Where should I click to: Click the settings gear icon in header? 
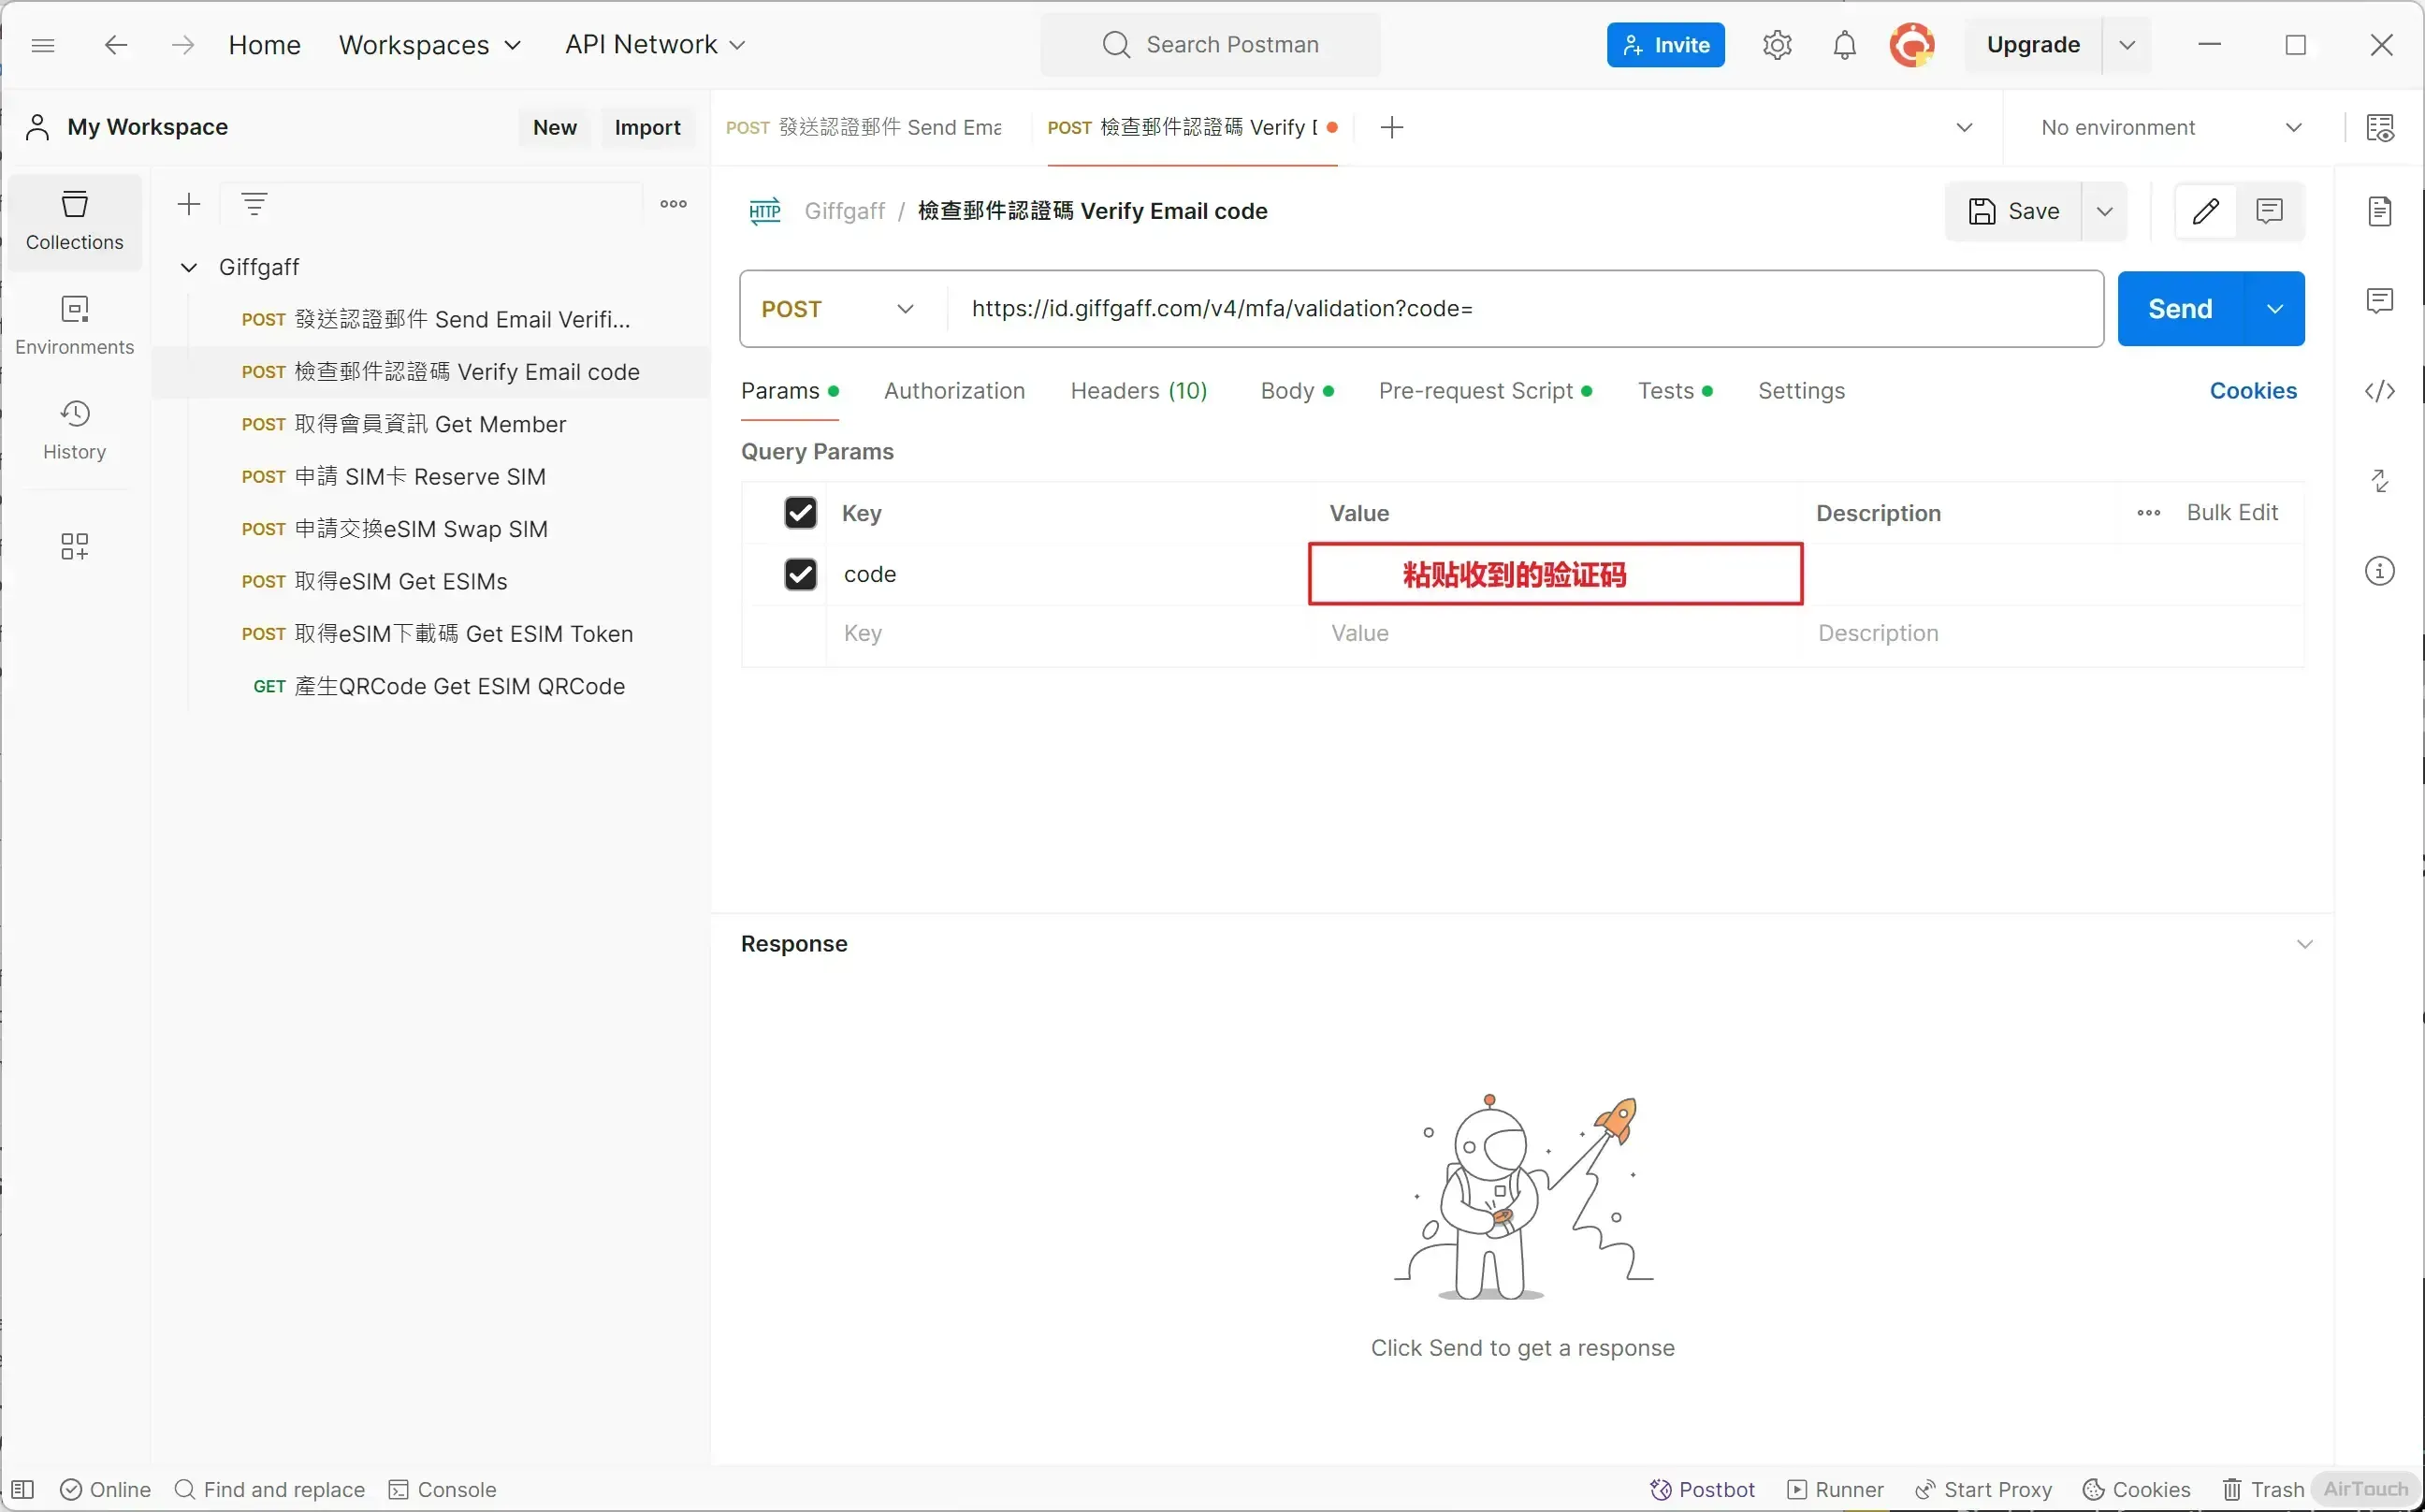pos(1776,45)
